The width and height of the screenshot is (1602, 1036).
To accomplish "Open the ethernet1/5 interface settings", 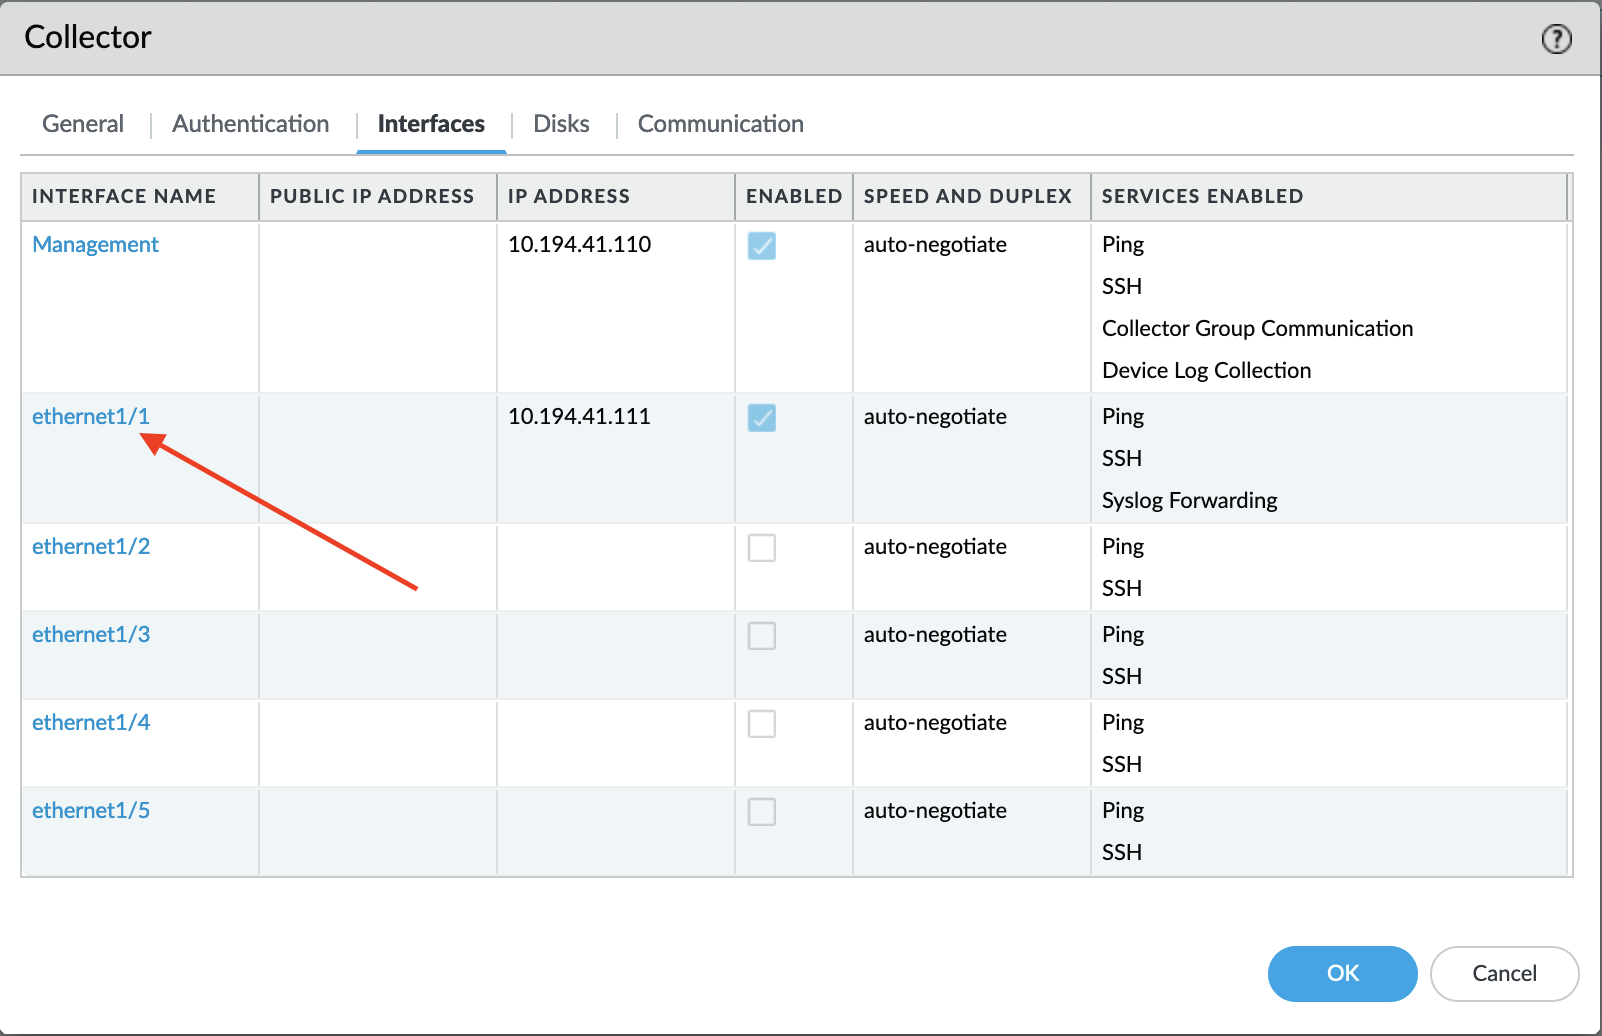I will [x=90, y=810].
